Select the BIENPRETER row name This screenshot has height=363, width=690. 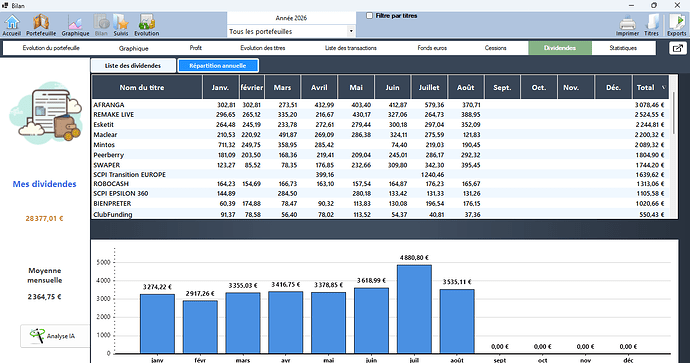(112, 204)
